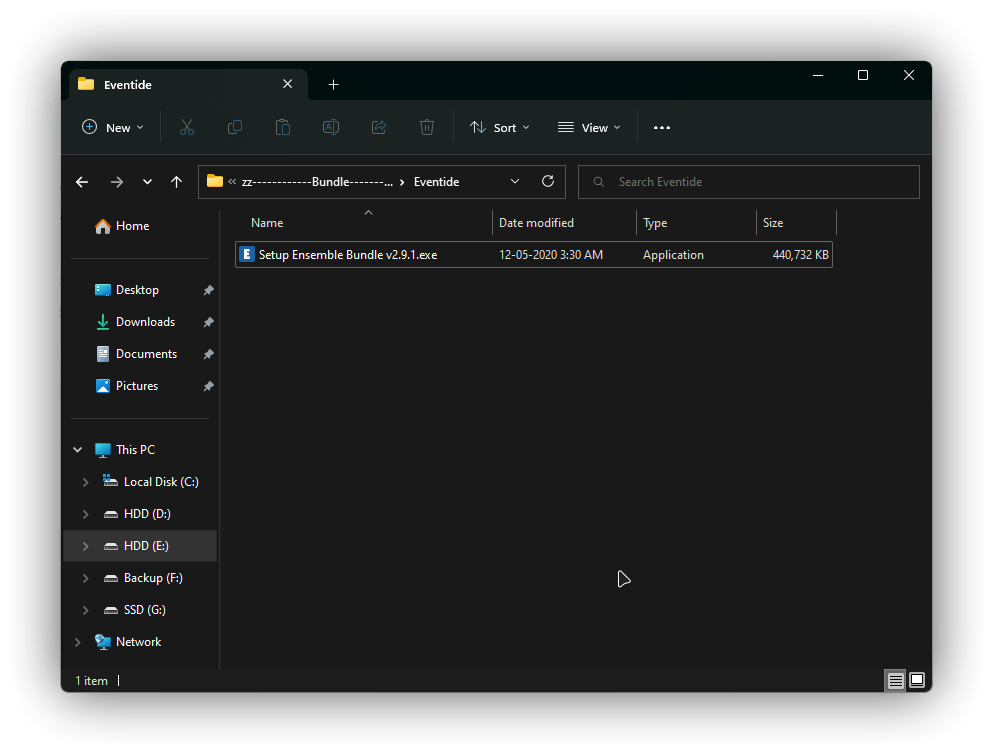Unpin Pictures using its pin icon
The image size is (993, 753).
coord(208,386)
